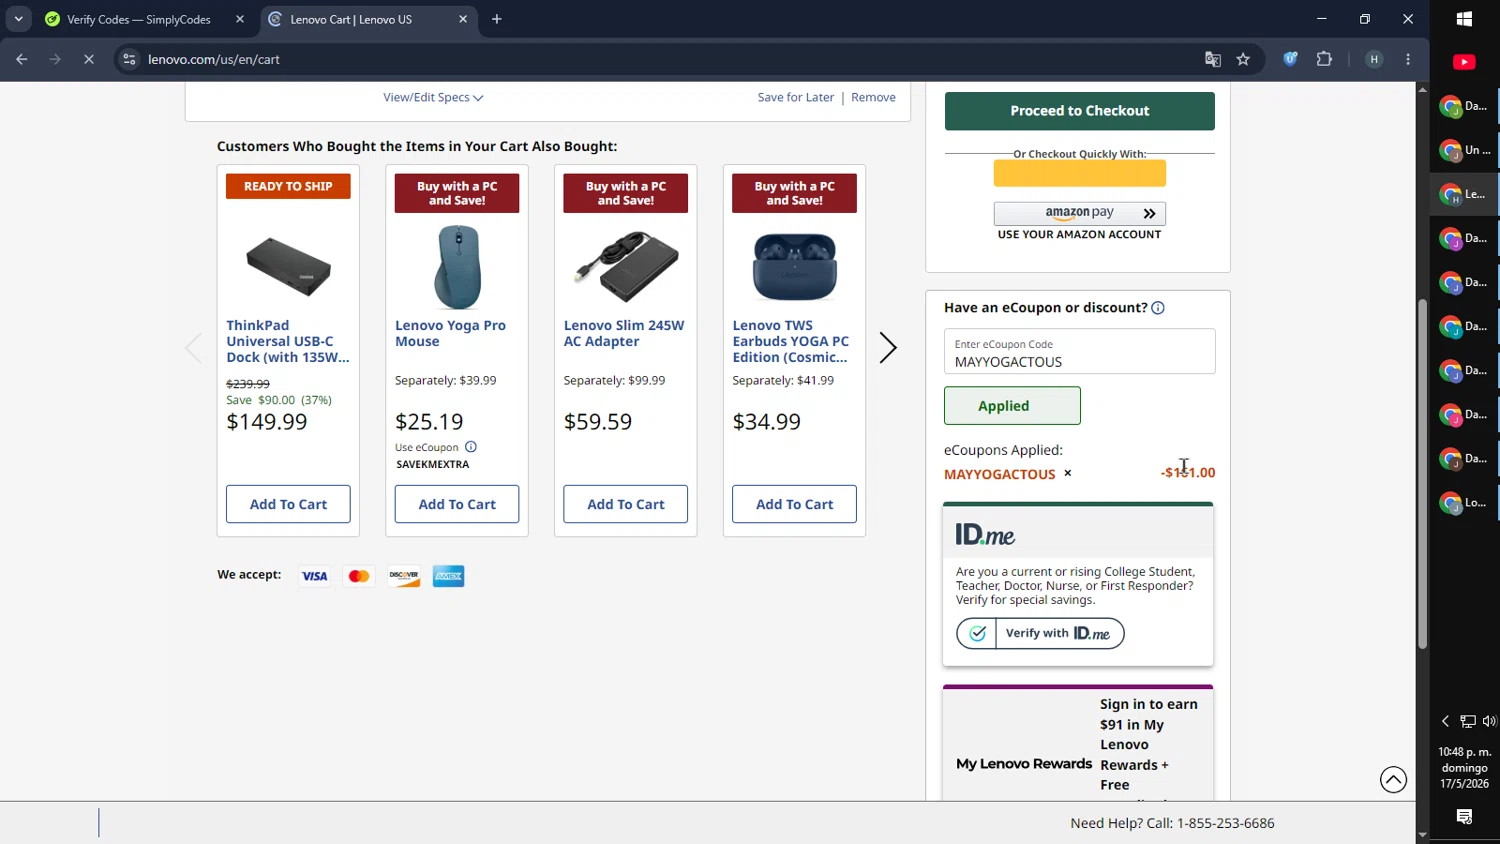The height and width of the screenshot is (844, 1500).
Task: Open the Chrome profile H avatar
Action: (x=1374, y=59)
